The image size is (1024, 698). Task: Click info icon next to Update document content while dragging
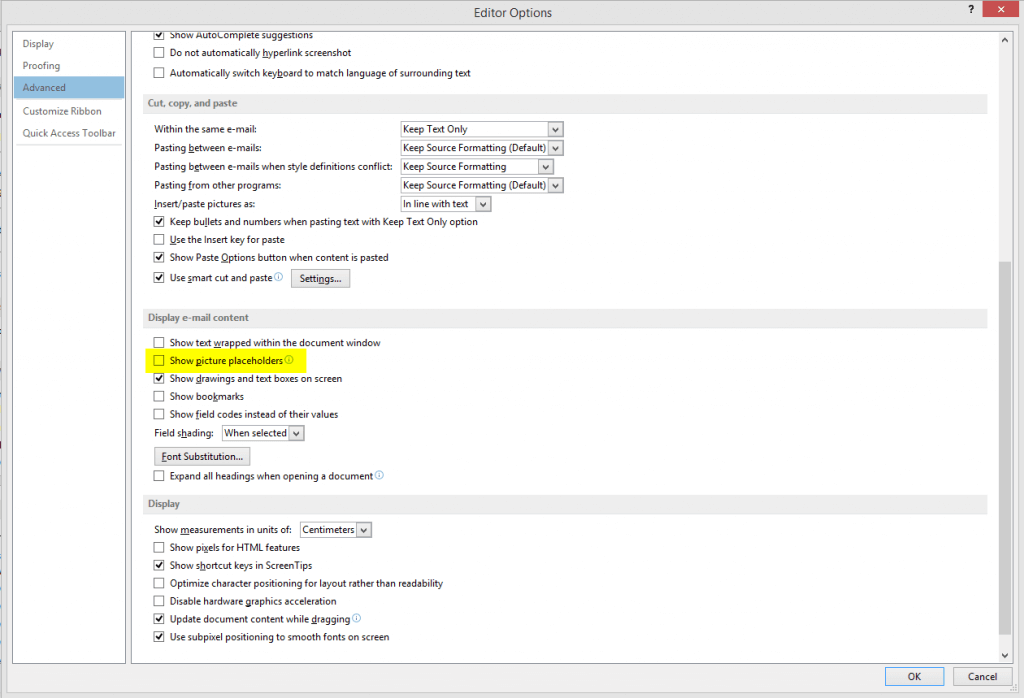(357, 618)
